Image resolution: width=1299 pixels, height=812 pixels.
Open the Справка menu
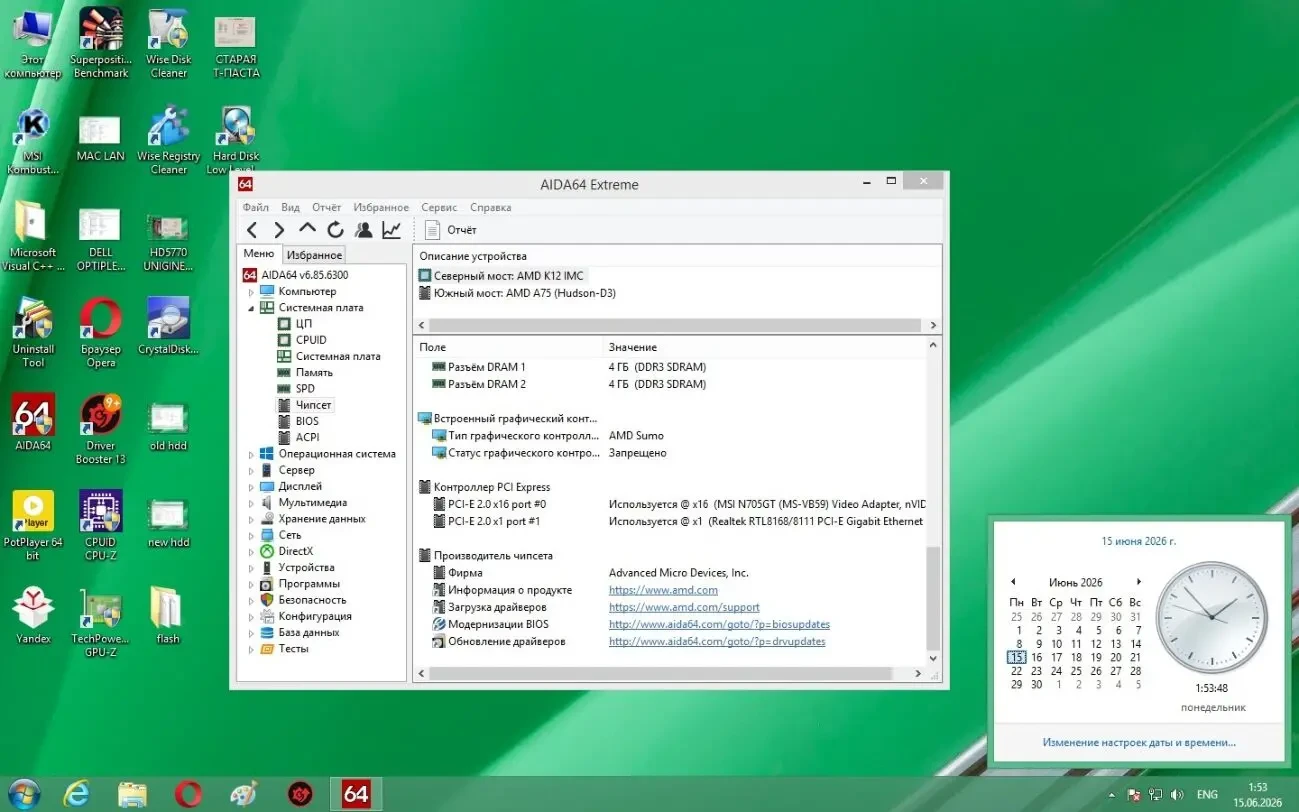point(490,207)
